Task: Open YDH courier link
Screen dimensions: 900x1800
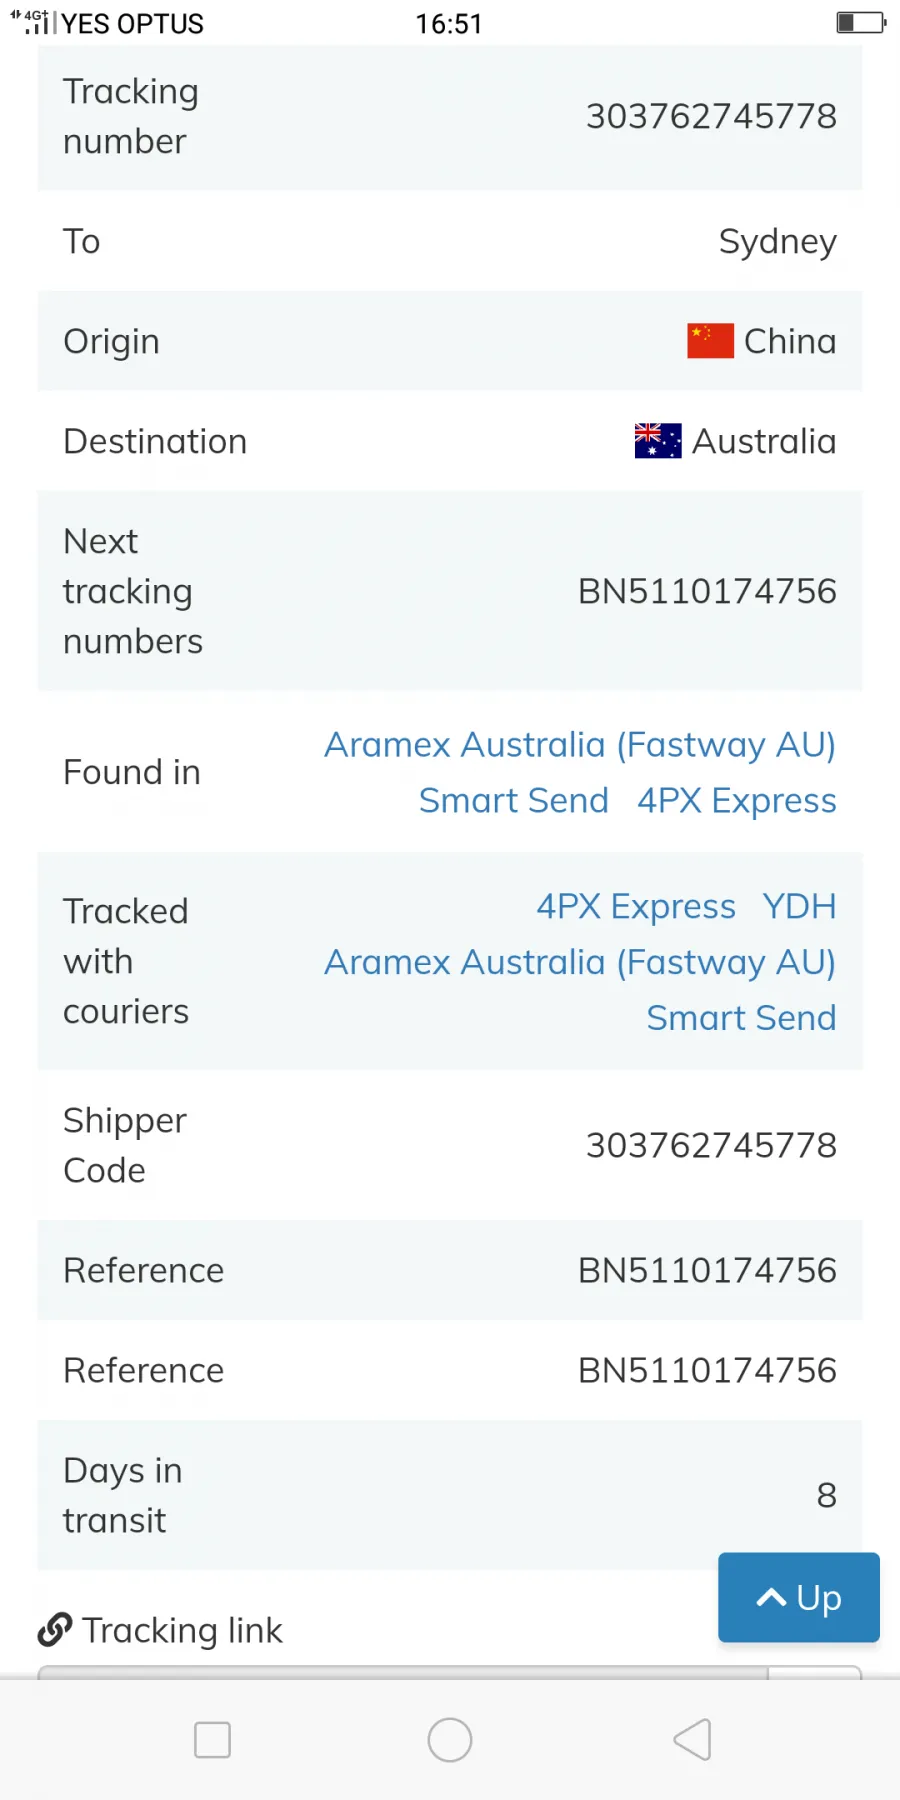Action: 799,907
